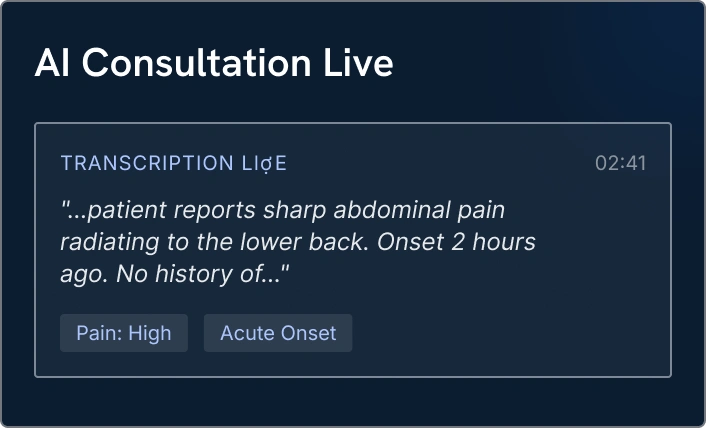Click the Pain: High tag
Image resolution: width=706 pixels, height=428 pixels.
point(124,333)
